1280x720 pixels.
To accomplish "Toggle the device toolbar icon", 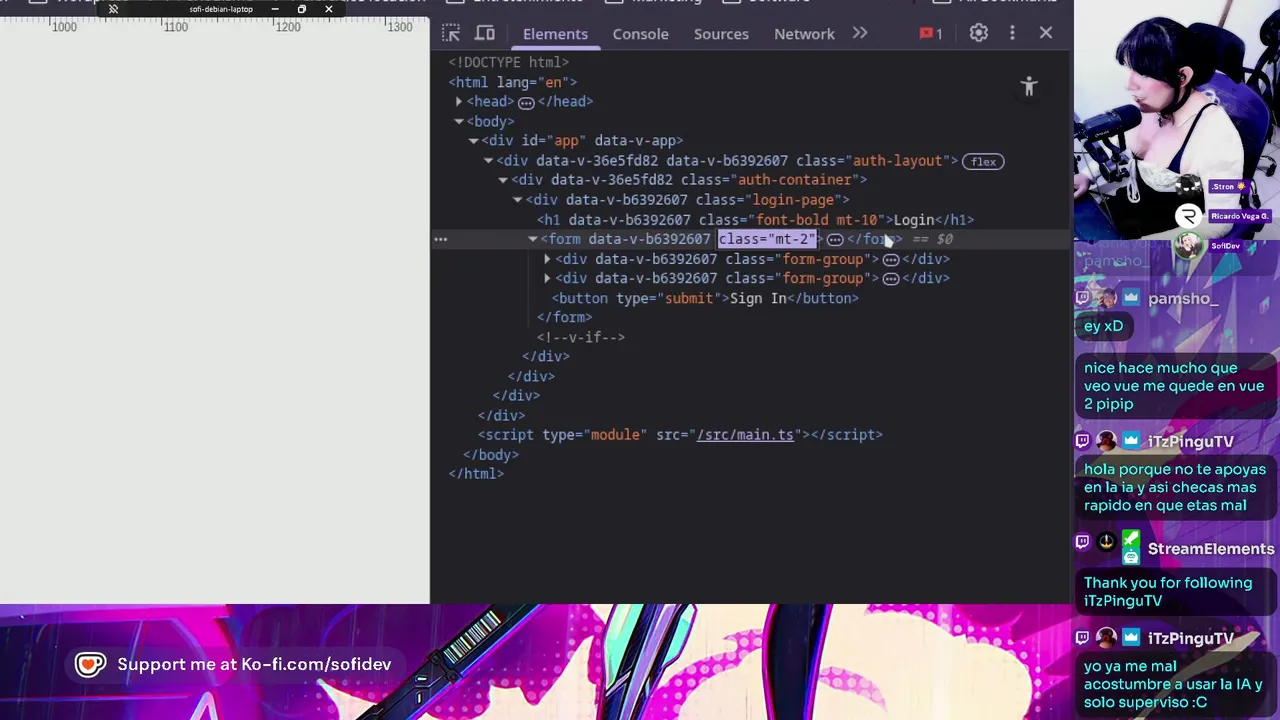I will coord(485,34).
